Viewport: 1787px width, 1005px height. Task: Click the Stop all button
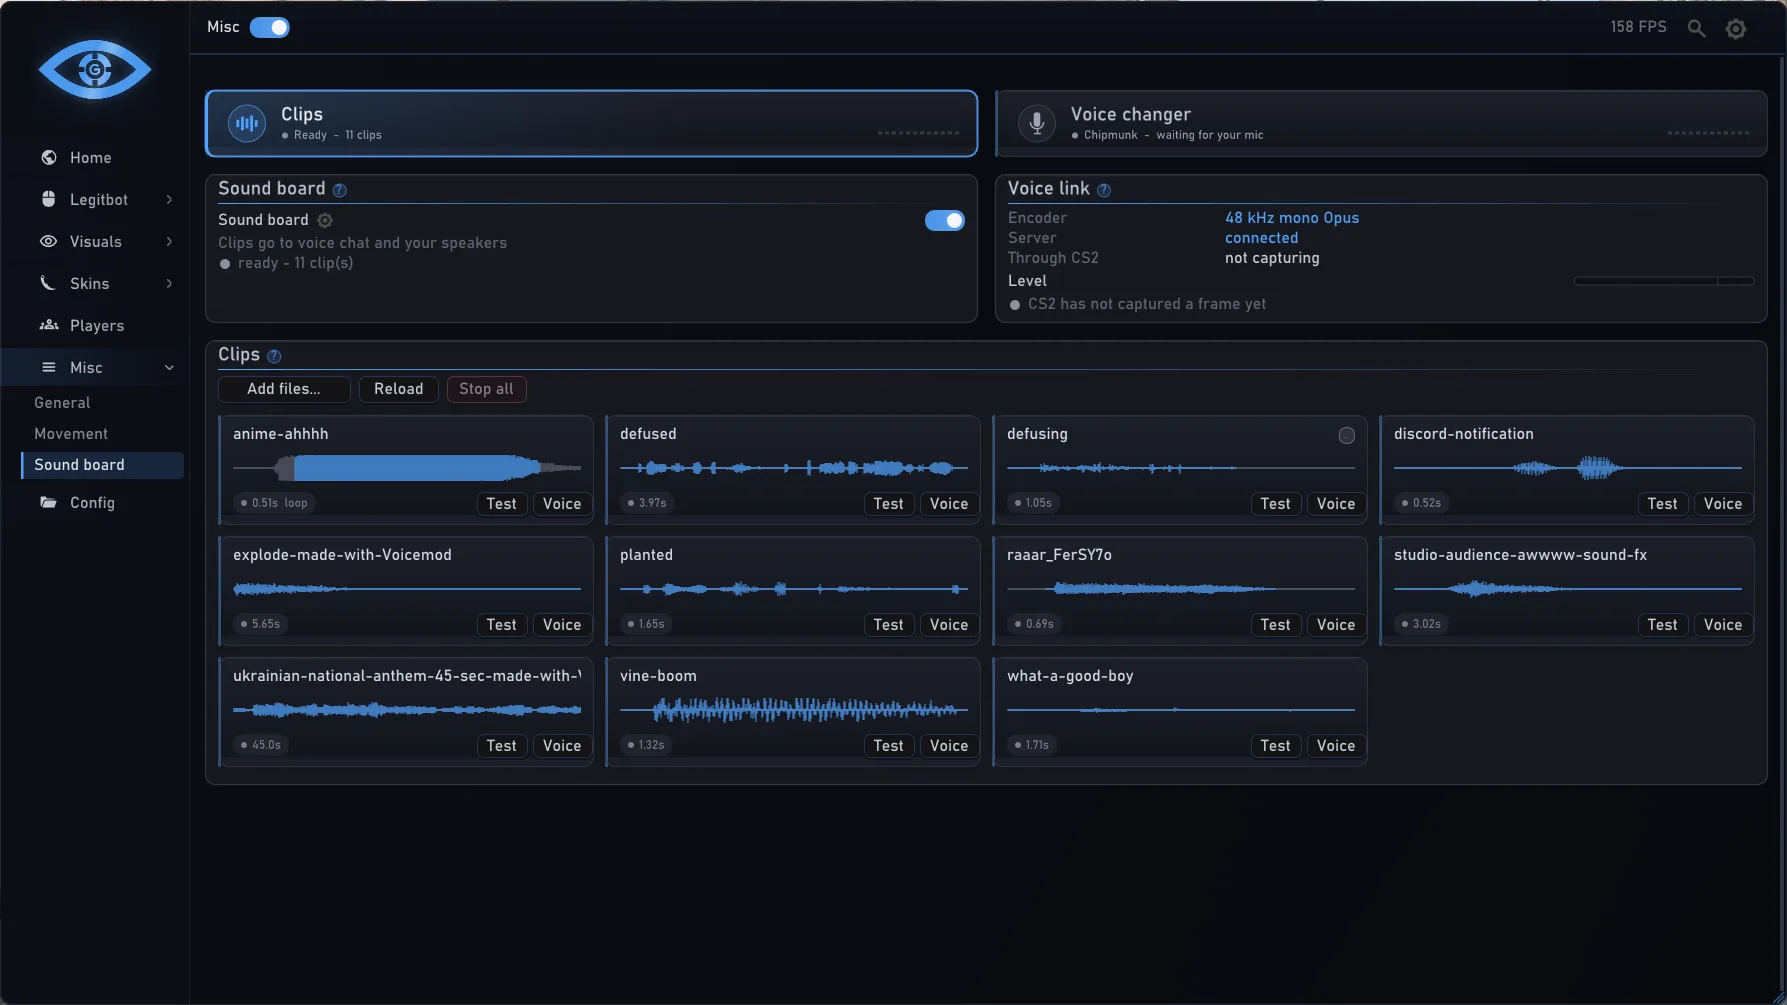pos(486,389)
